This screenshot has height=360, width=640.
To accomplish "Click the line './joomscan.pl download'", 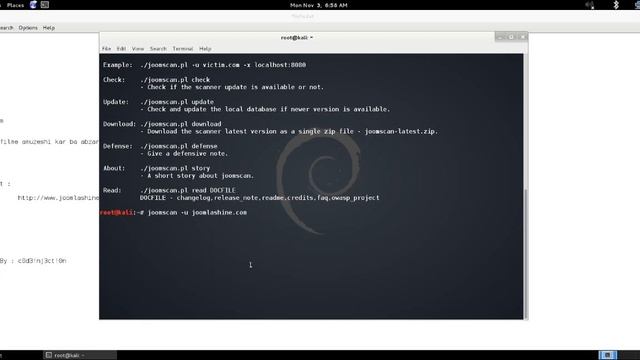I will (180, 124).
